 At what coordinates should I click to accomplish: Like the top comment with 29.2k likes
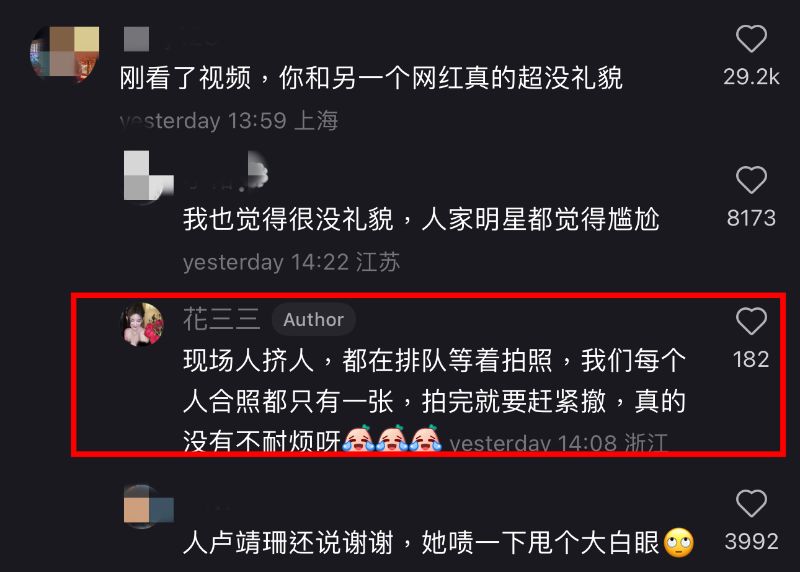[x=751, y=39]
